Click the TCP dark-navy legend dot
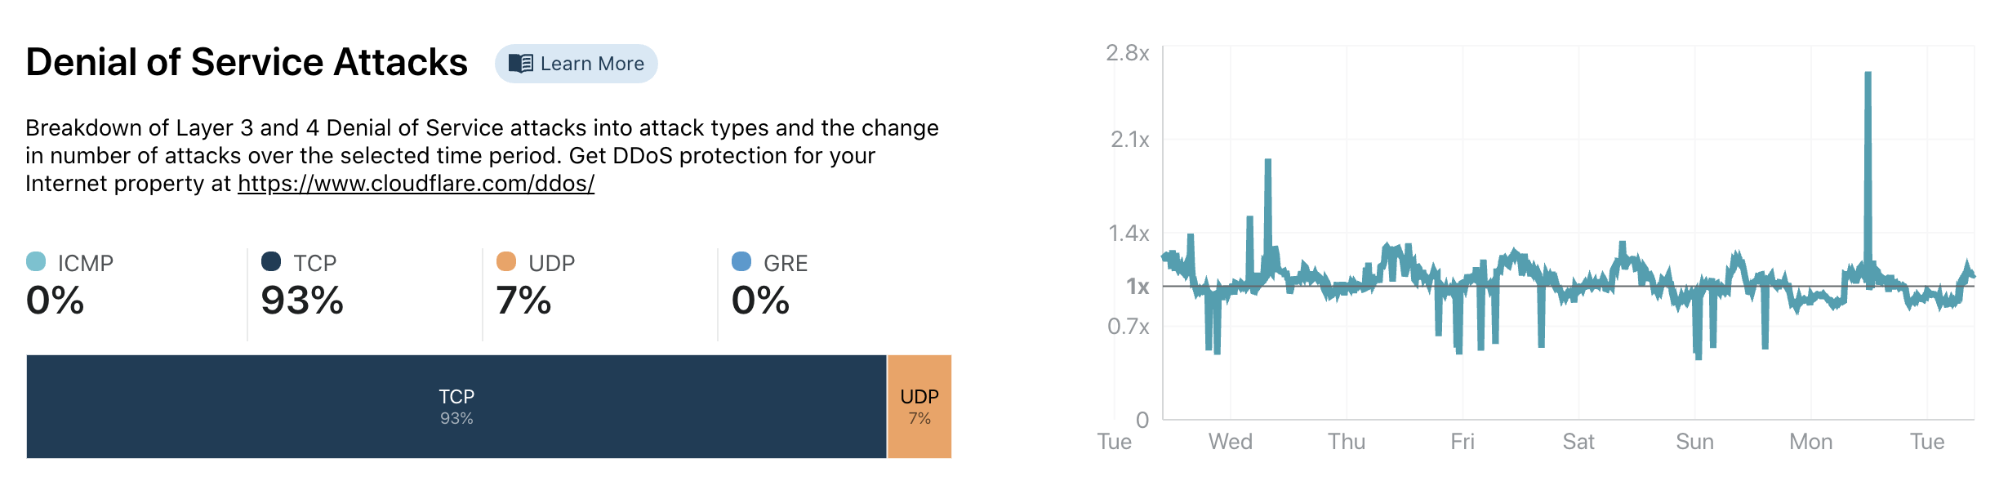This screenshot has height=487, width=1999. 271,262
